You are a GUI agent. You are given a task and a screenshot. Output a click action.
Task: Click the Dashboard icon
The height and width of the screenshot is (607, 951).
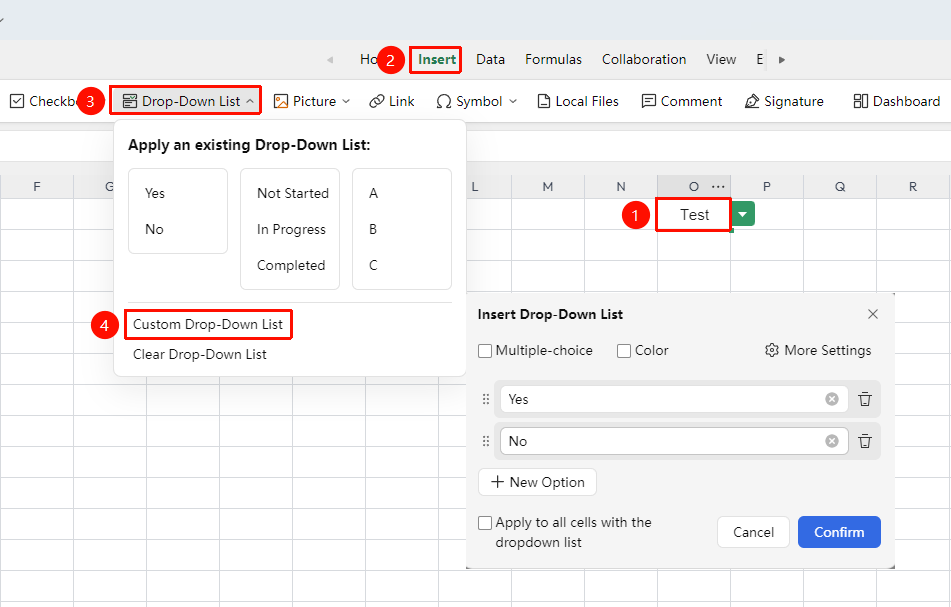pos(860,101)
